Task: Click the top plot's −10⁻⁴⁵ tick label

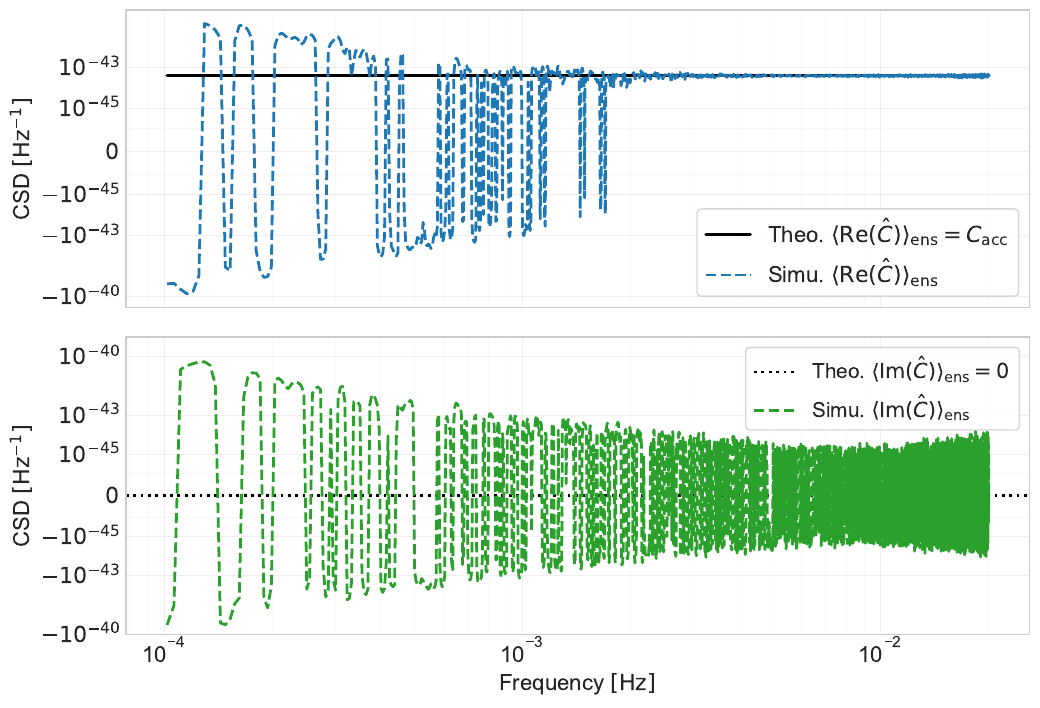Action: pyautogui.click(x=81, y=194)
